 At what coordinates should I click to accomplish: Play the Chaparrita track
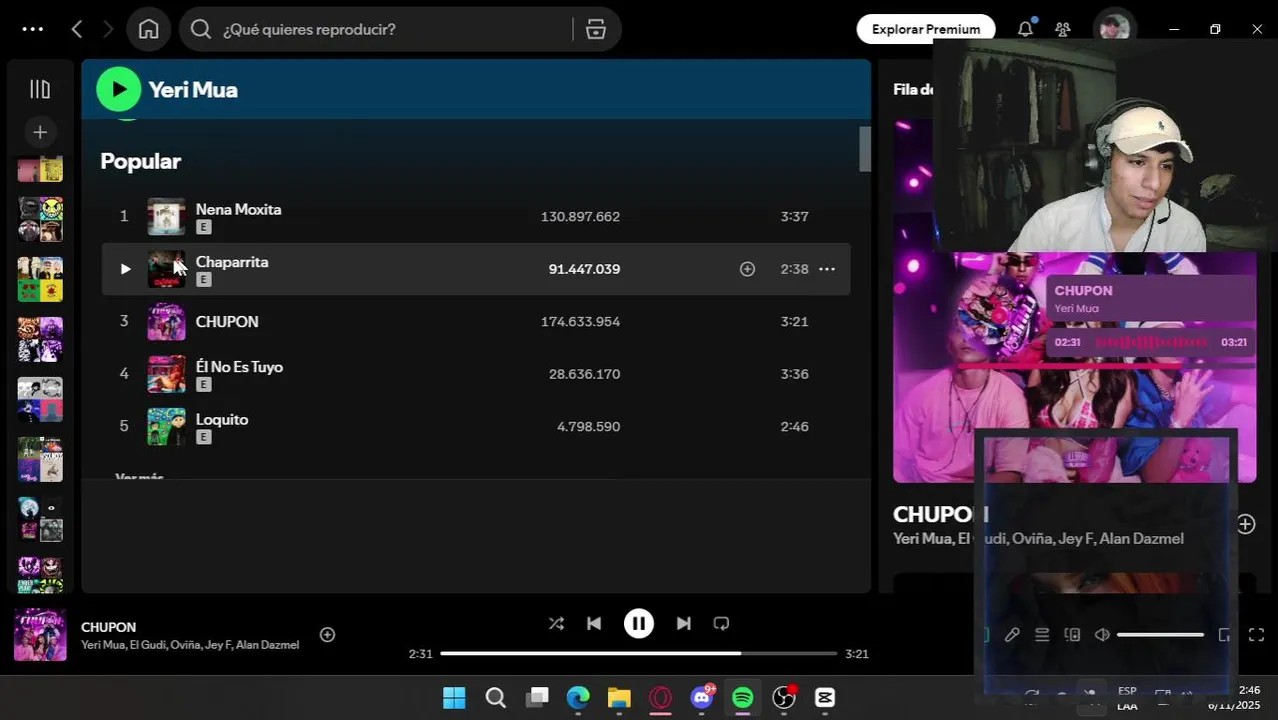tap(125, 269)
